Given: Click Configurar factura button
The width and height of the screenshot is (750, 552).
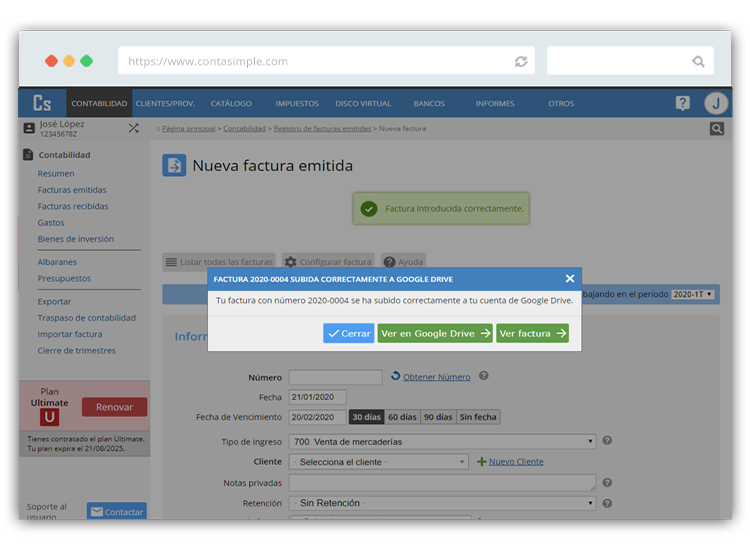Looking at the screenshot, I should (328, 262).
